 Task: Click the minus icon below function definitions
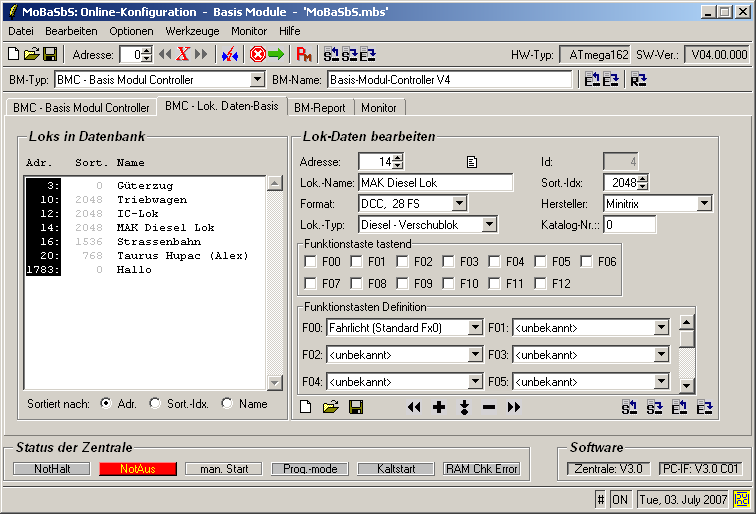click(x=489, y=407)
